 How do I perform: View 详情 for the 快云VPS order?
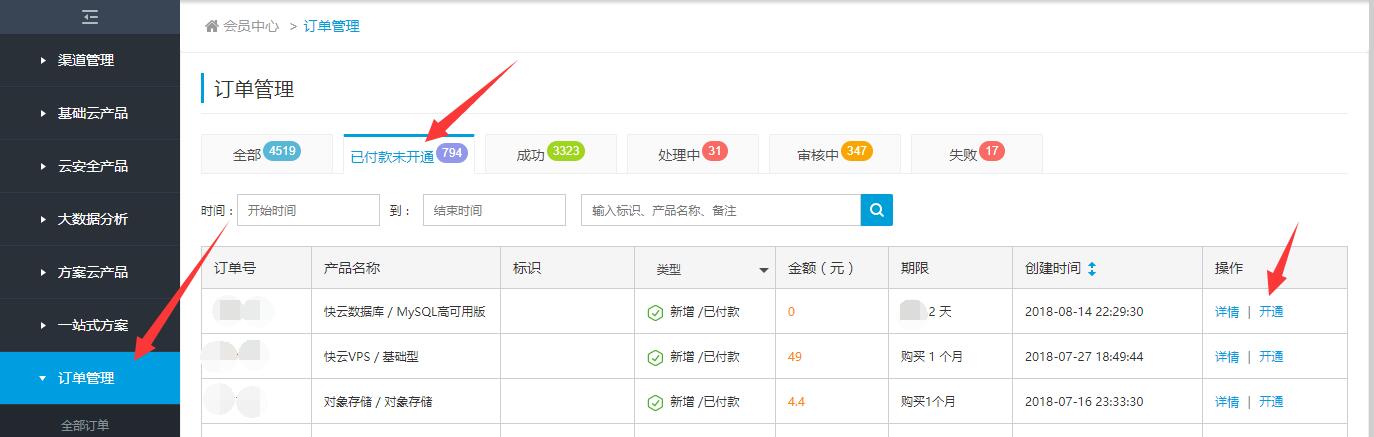[1226, 357]
